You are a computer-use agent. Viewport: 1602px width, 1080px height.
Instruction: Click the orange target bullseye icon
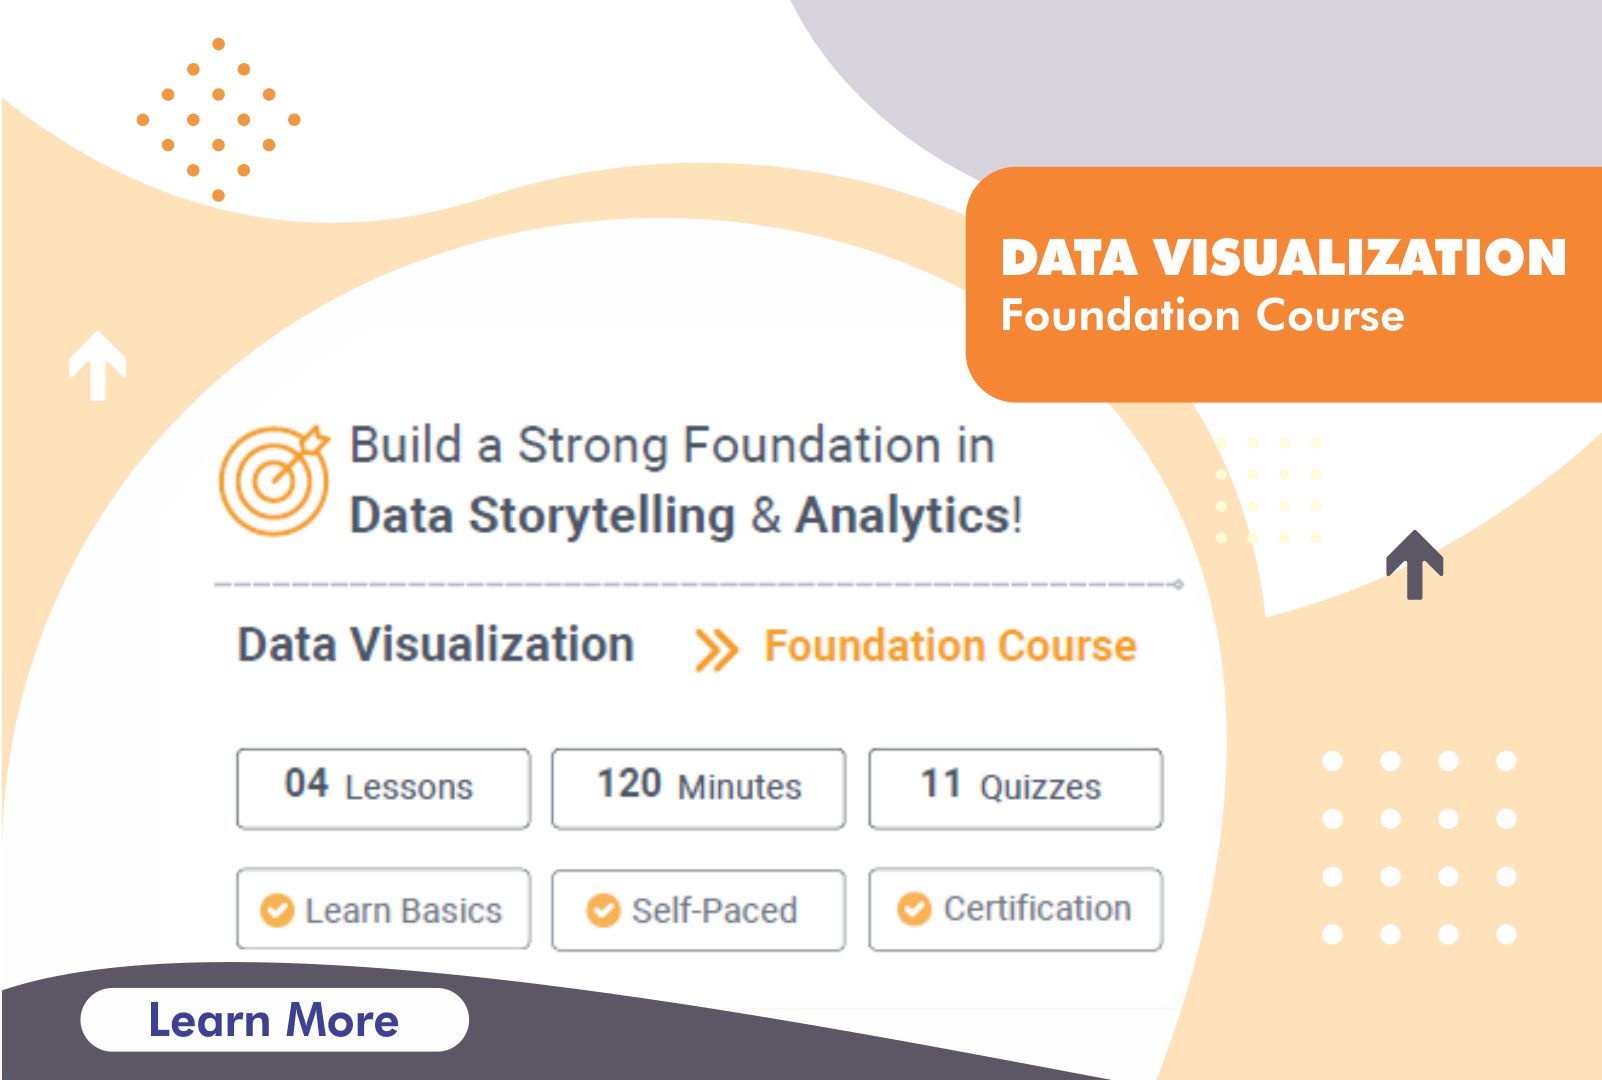coord(274,480)
